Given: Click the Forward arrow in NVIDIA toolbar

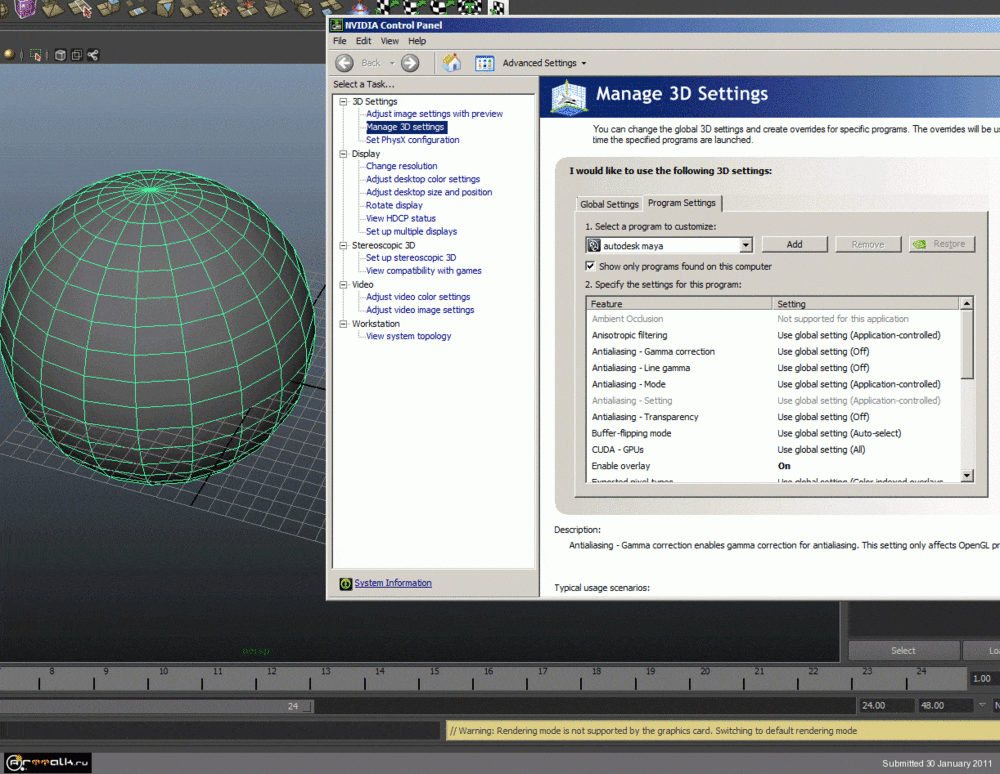Looking at the screenshot, I should coord(410,63).
